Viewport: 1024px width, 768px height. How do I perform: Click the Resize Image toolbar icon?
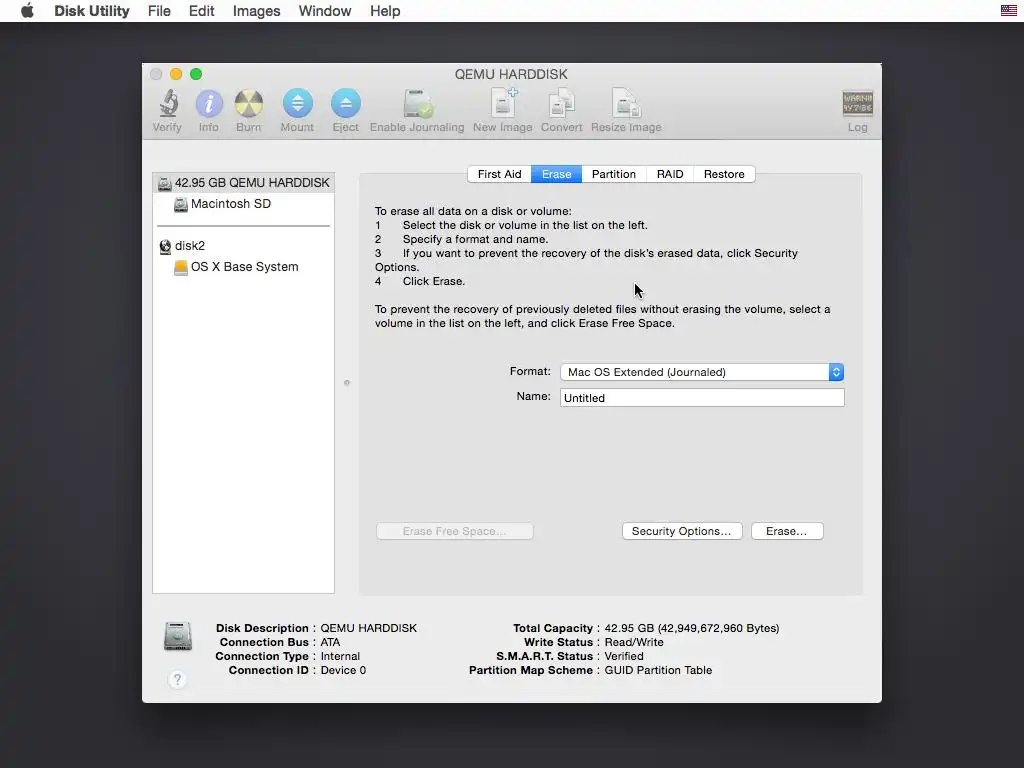click(x=626, y=103)
